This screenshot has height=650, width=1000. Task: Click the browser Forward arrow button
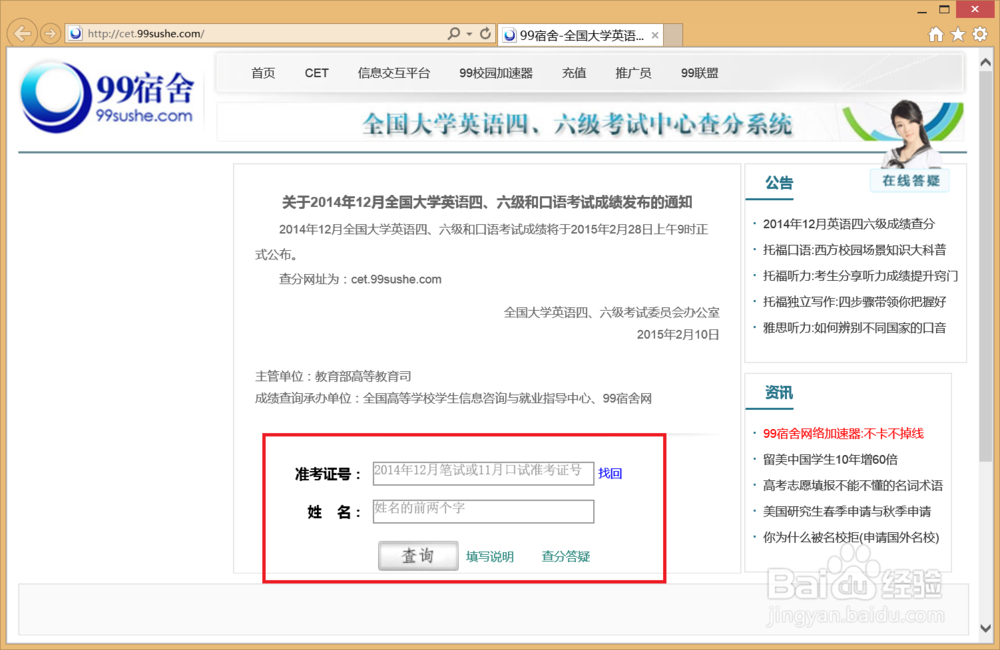50,33
